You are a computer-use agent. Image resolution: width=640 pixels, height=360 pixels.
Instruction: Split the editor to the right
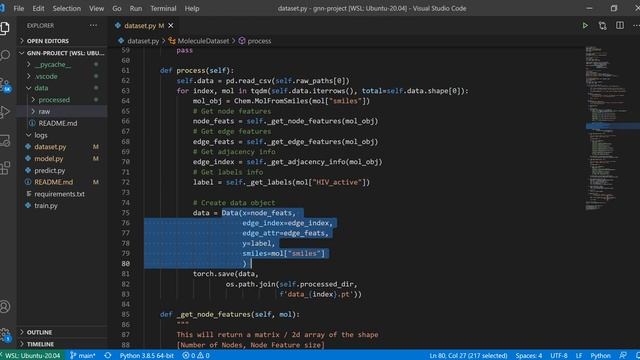click(x=620, y=25)
